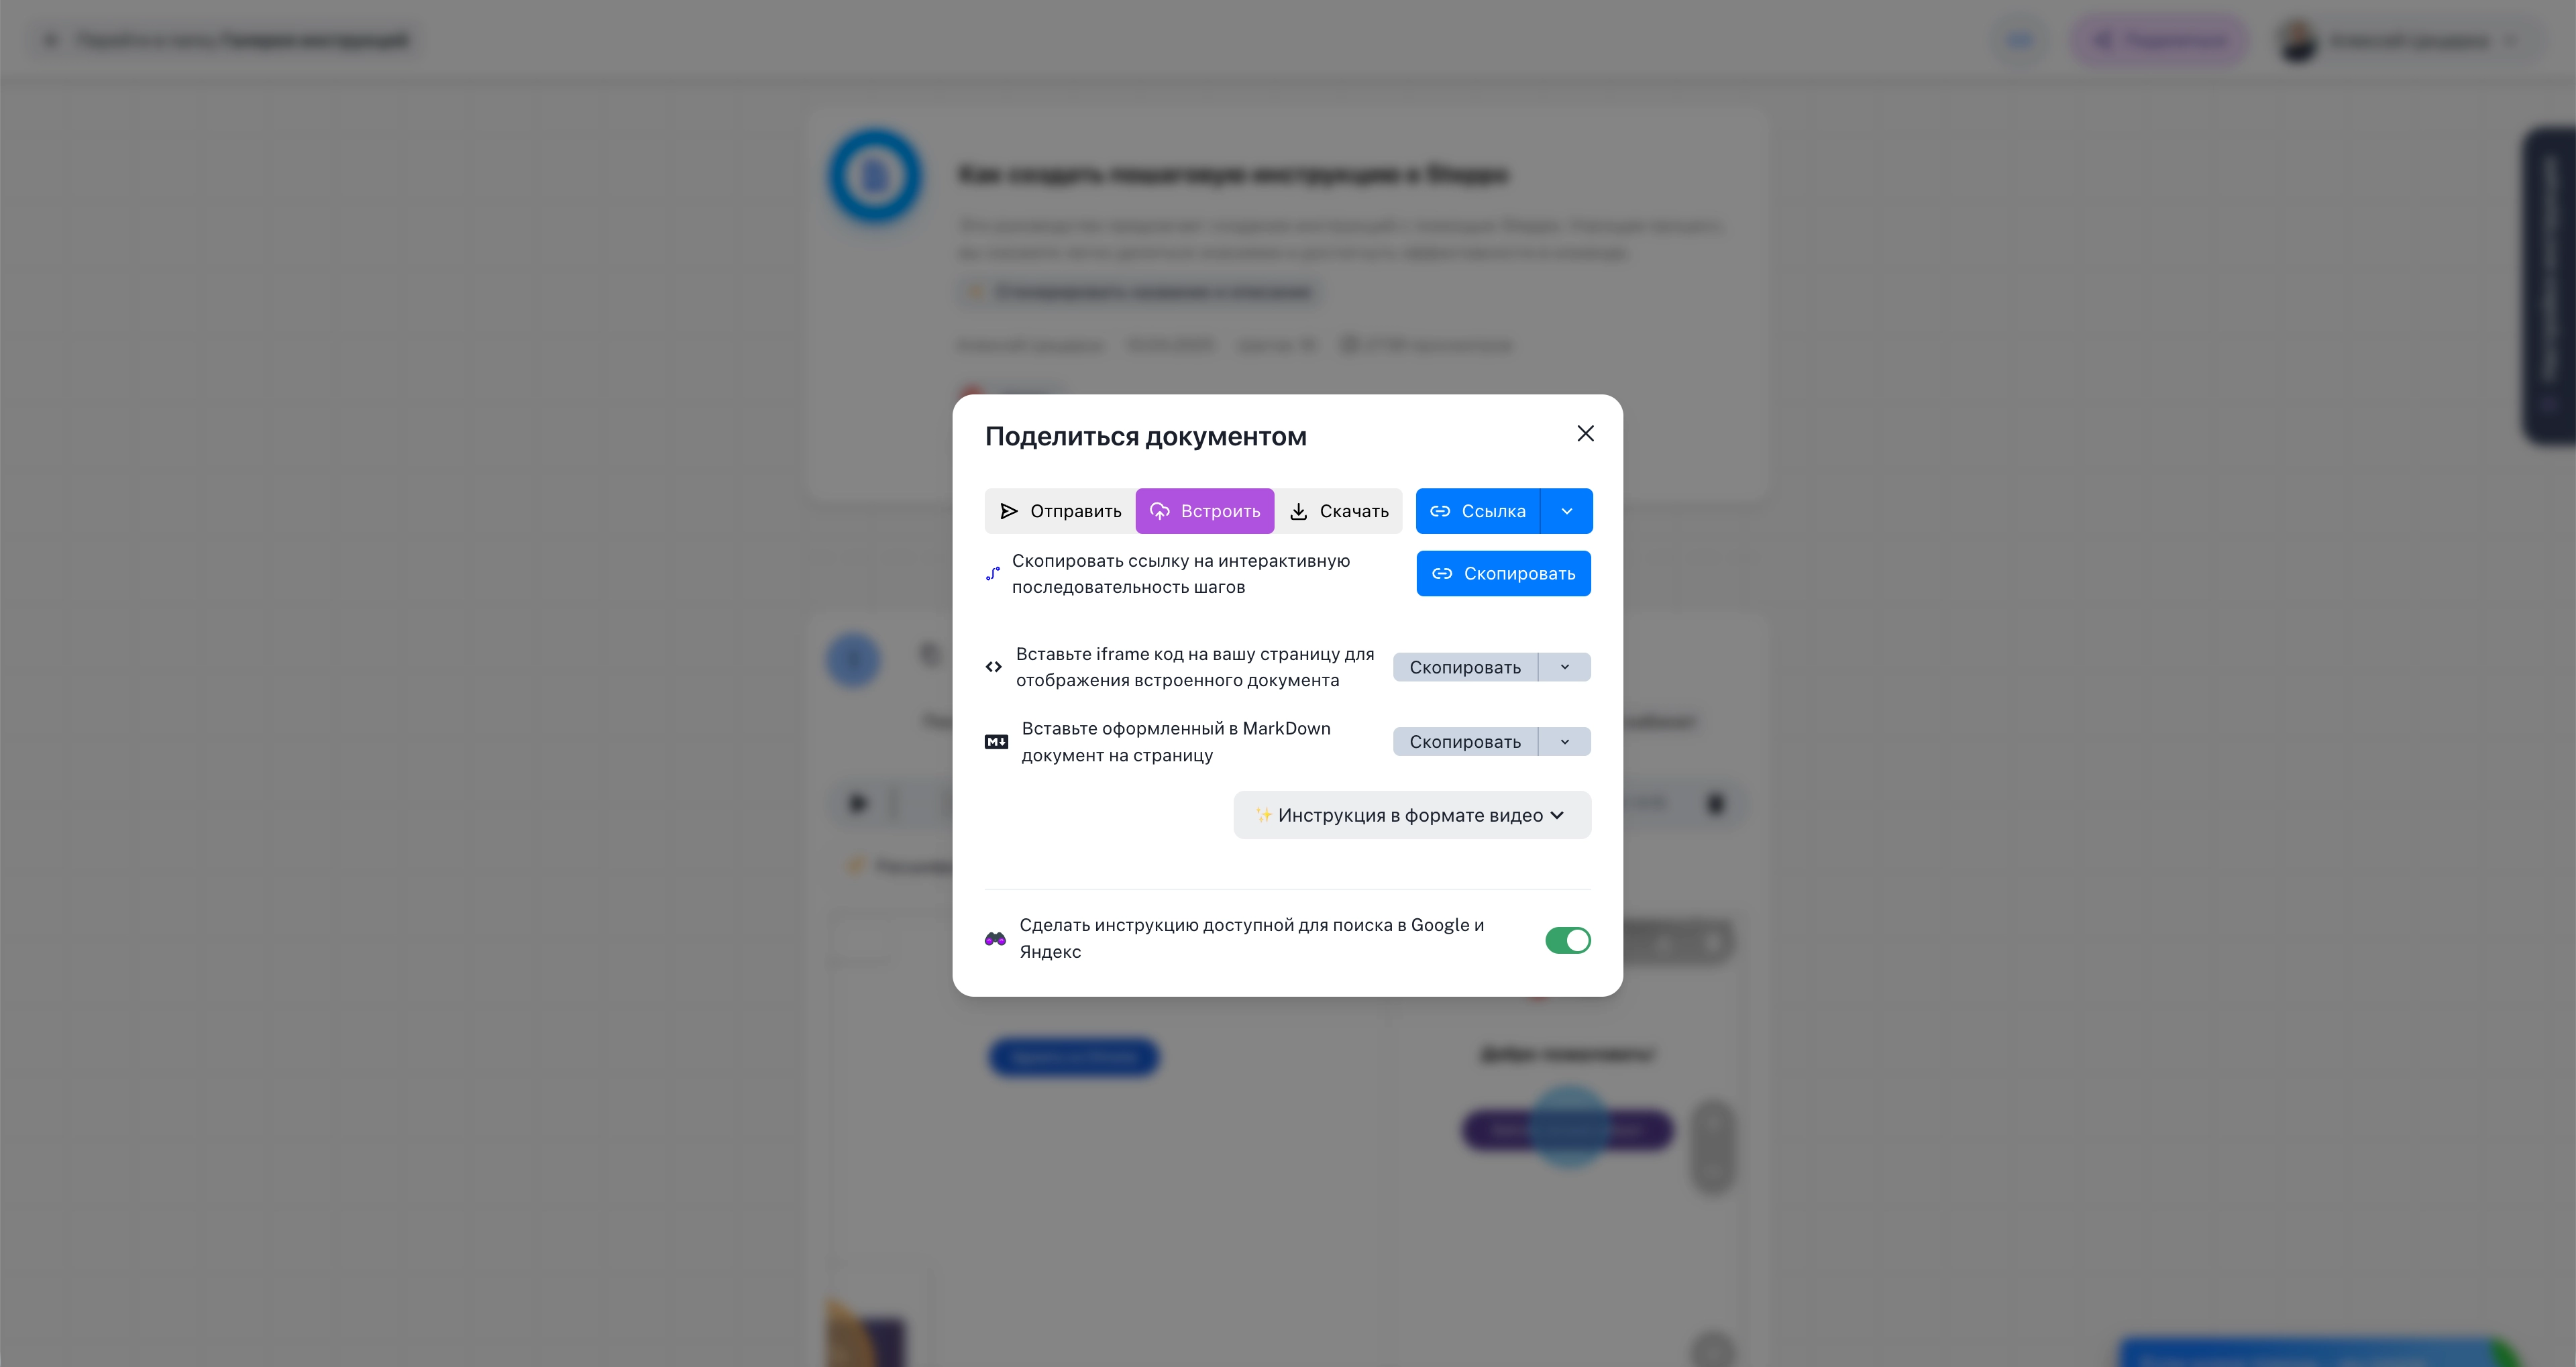This screenshot has height=1367, width=2576.
Task: Click the interactive steps route icon
Action: 993,574
